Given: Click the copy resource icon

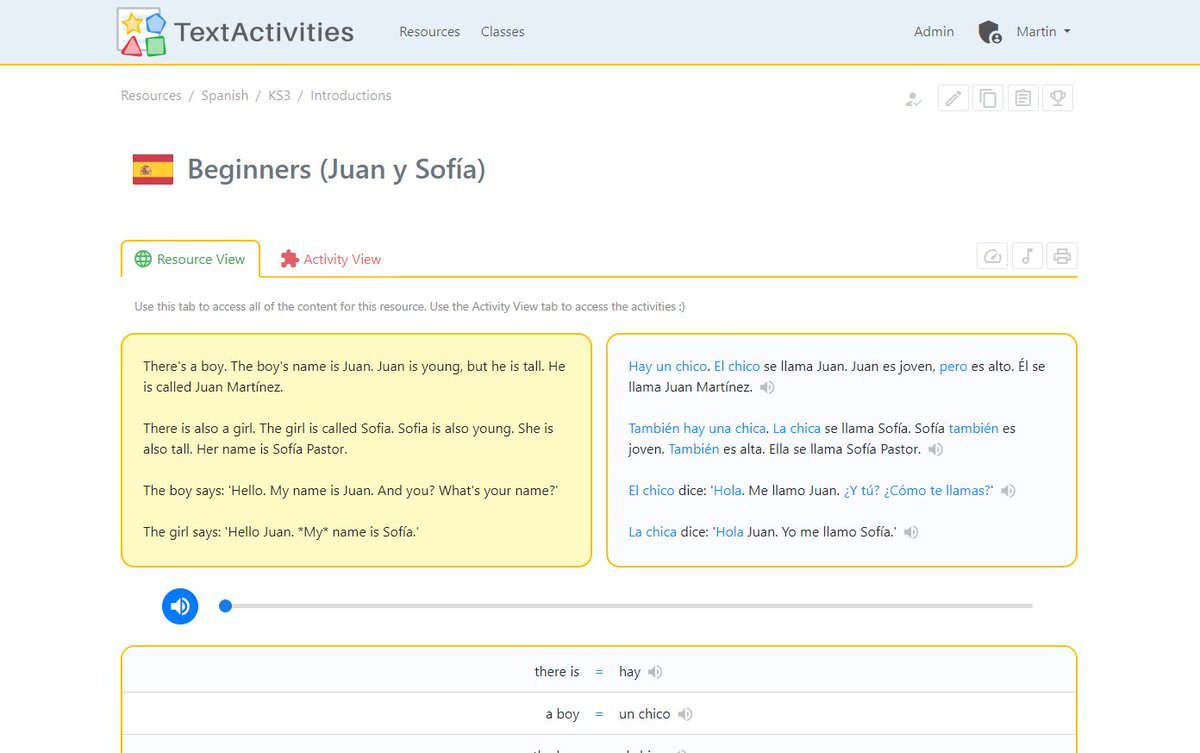Looking at the screenshot, I should coord(988,98).
